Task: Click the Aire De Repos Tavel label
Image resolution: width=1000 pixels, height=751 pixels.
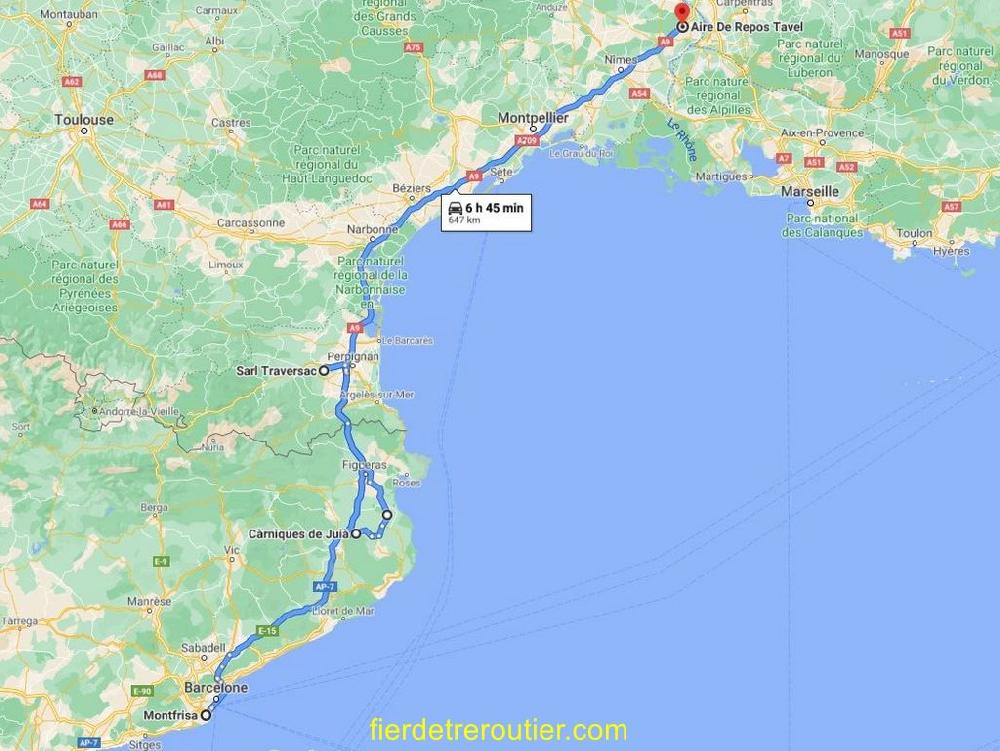Action: (x=747, y=27)
